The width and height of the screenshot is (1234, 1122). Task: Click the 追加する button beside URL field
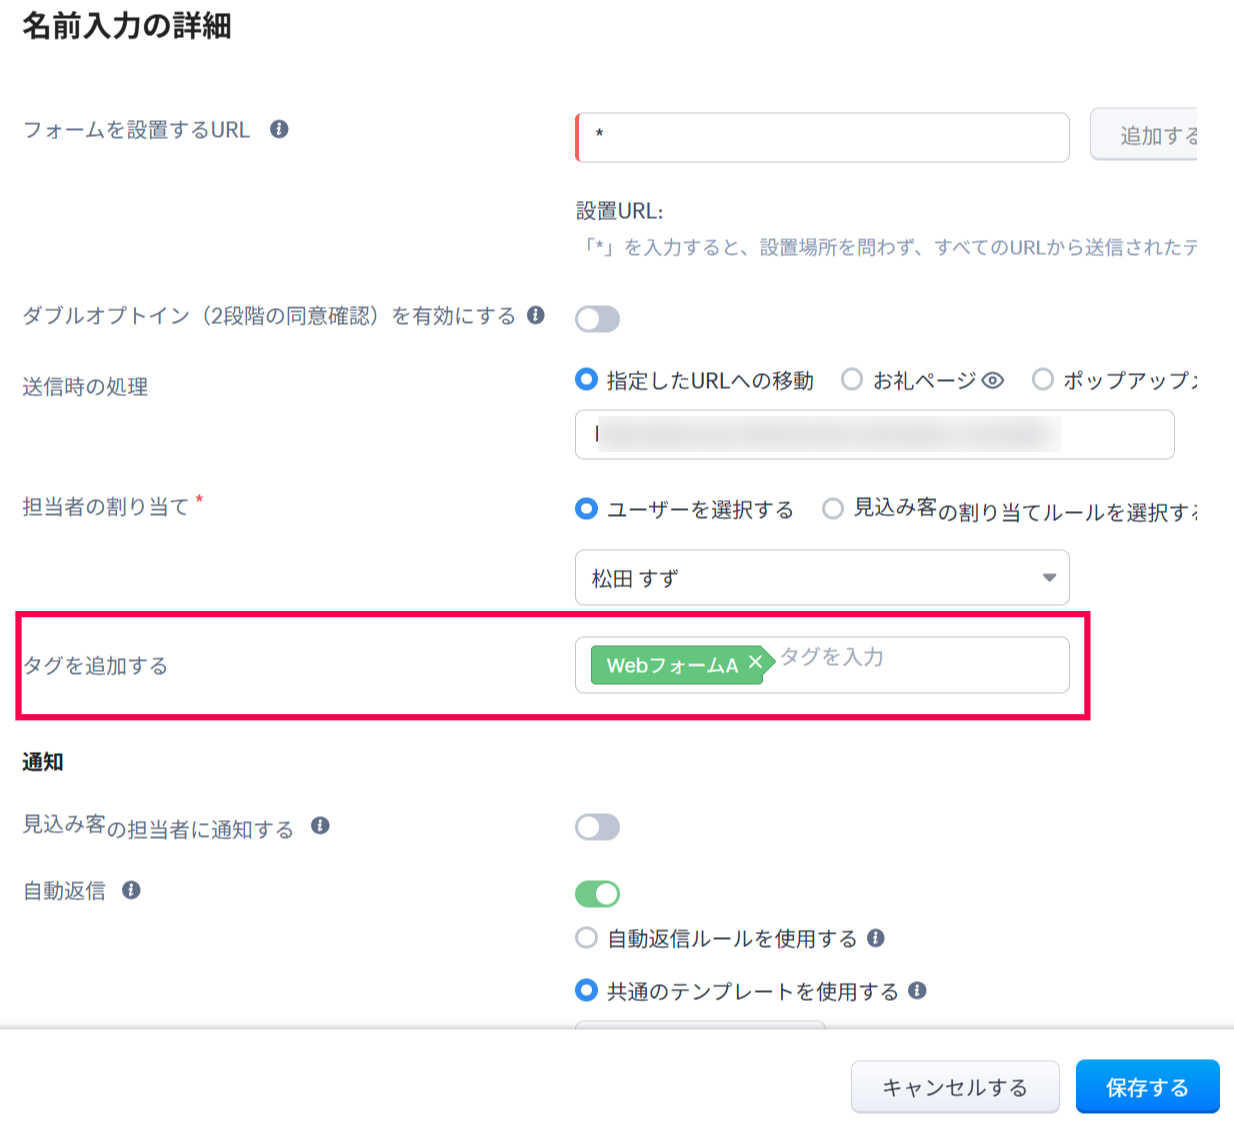click(1146, 136)
